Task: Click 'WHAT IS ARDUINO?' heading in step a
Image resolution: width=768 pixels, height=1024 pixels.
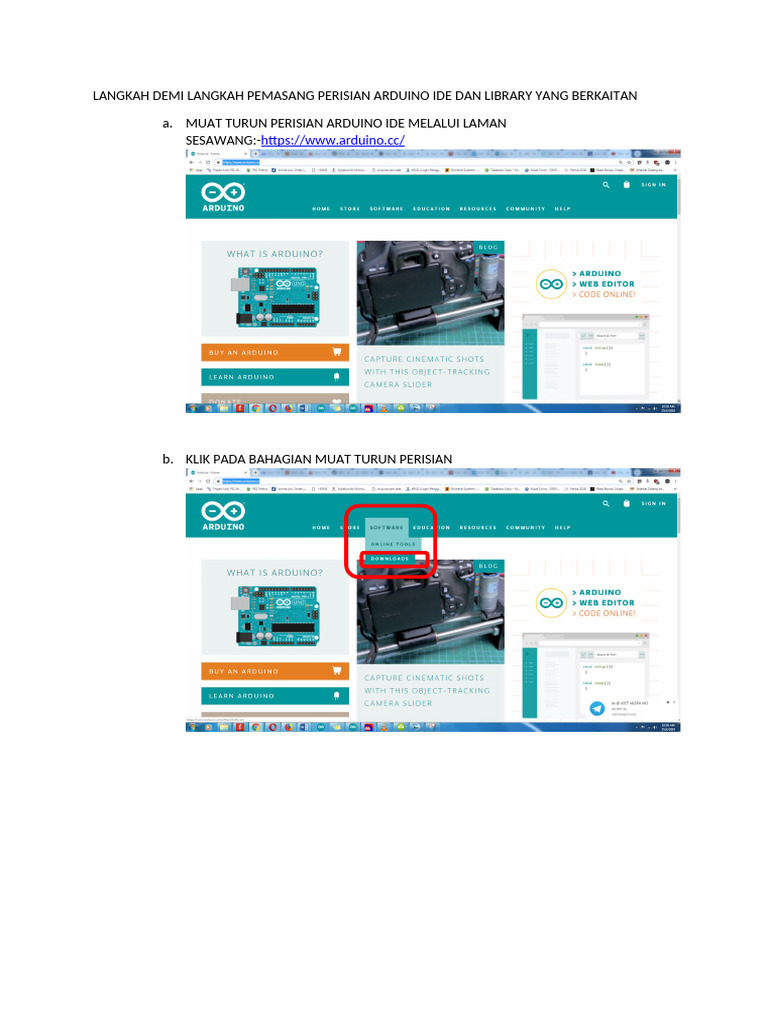Action: tap(275, 254)
